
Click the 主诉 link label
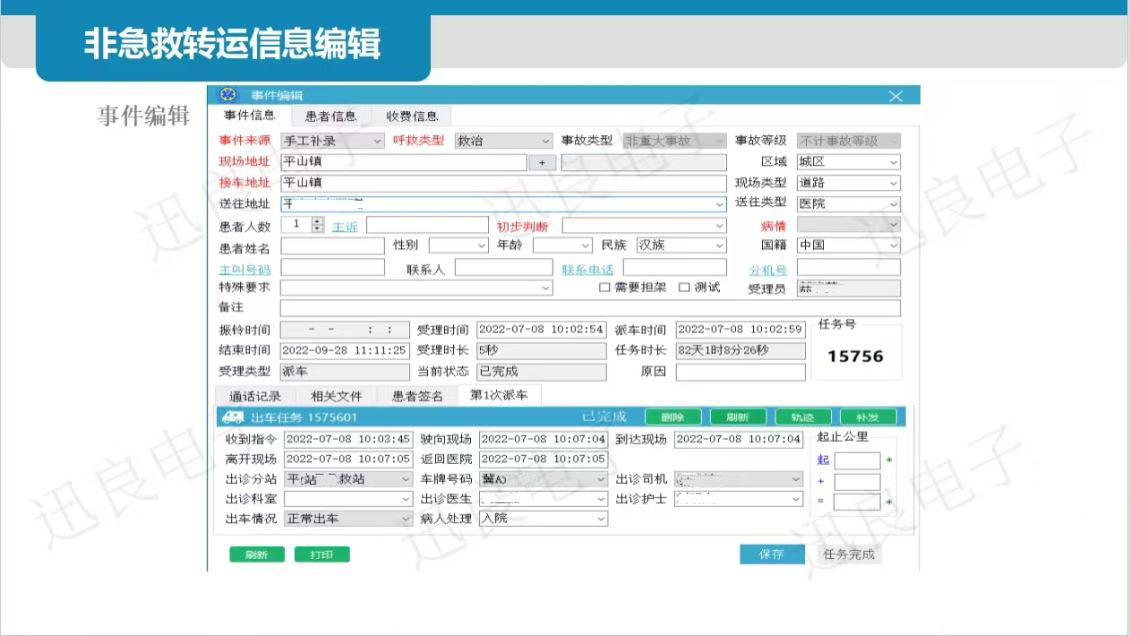click(344, 227)
